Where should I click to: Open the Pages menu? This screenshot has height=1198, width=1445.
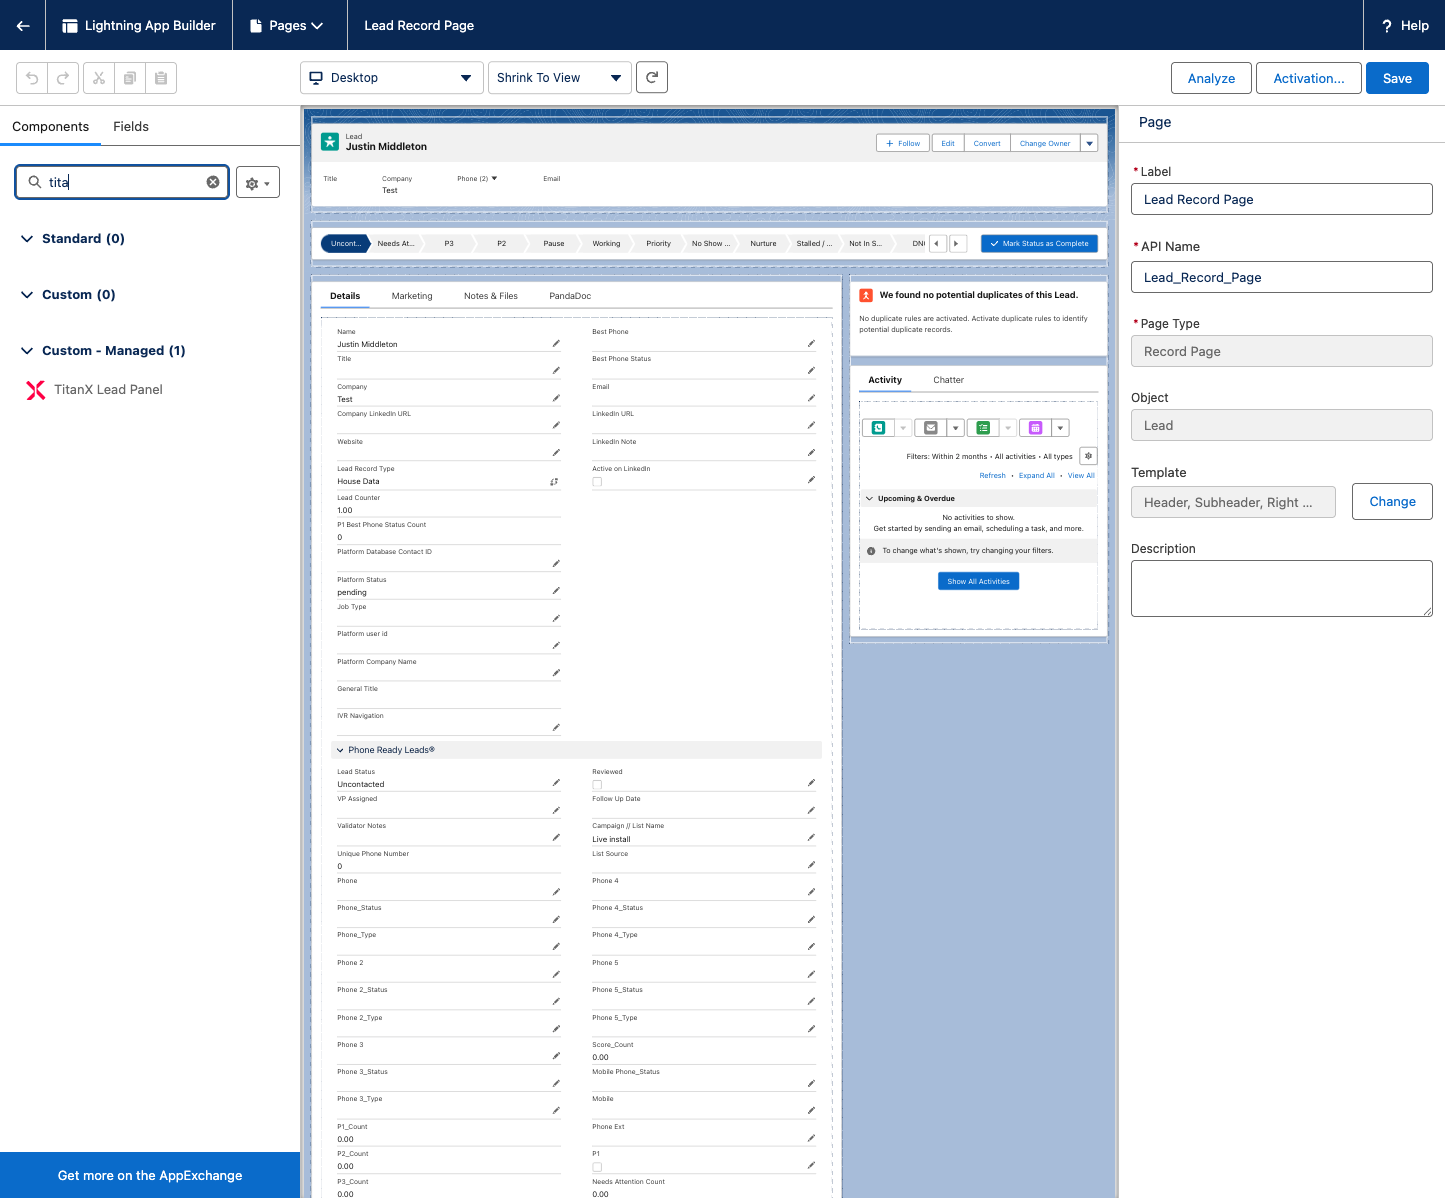click(x=286, y=25)
